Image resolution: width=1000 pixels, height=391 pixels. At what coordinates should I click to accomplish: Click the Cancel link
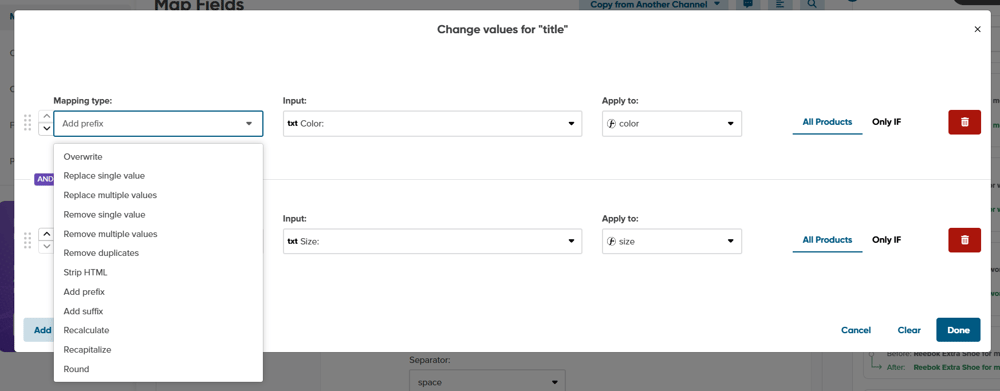[x=856, y=330]
